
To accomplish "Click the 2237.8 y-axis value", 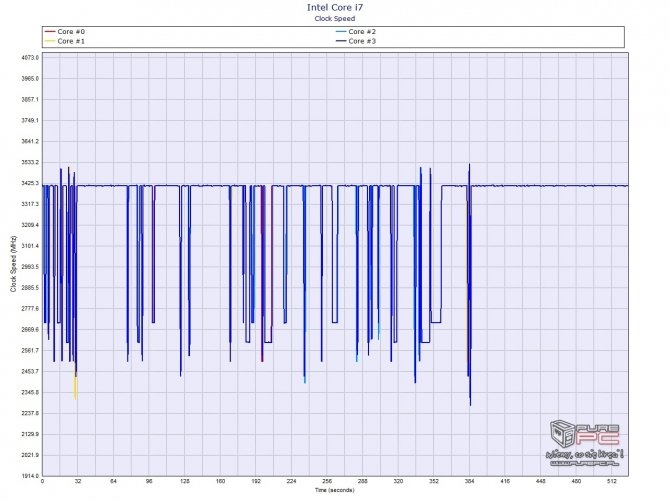I will pos(30,414).
